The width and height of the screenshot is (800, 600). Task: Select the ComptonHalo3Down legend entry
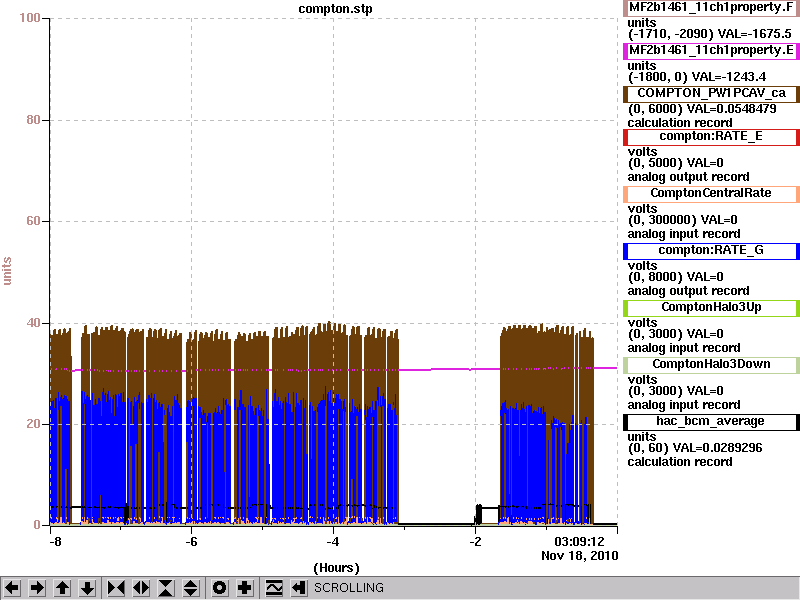coord(711,365)
